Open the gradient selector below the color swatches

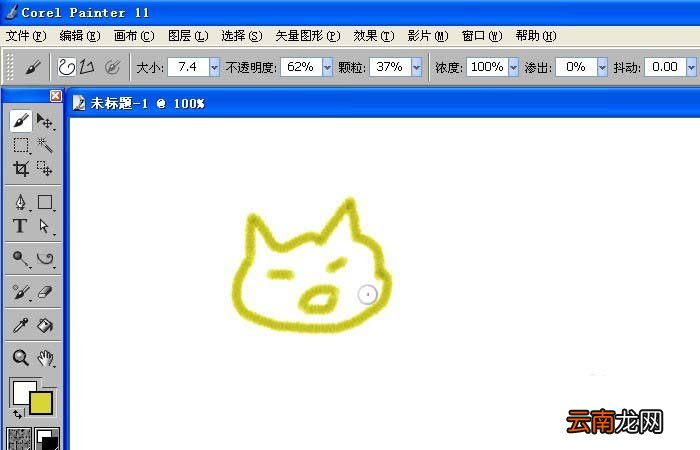pos(47,439)
